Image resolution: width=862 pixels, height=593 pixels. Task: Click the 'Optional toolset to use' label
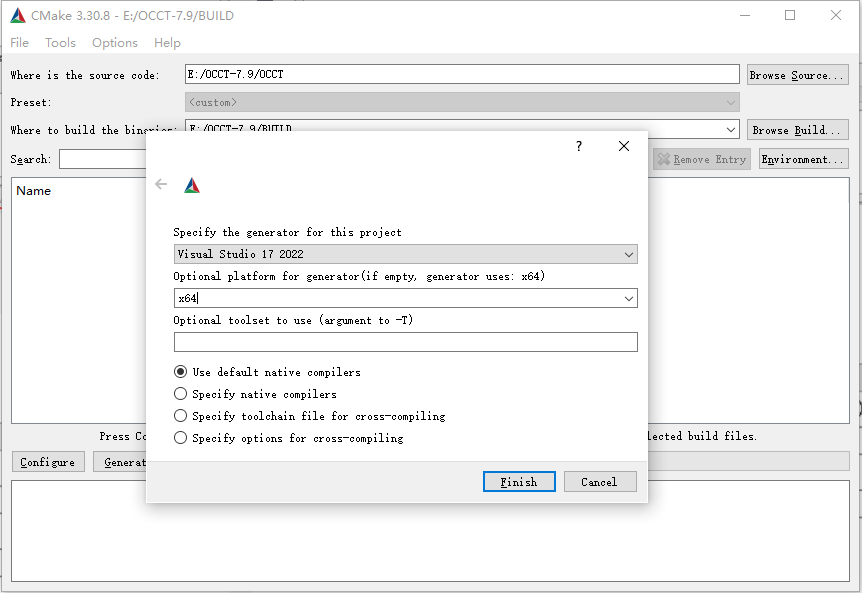tap(293, 320)
